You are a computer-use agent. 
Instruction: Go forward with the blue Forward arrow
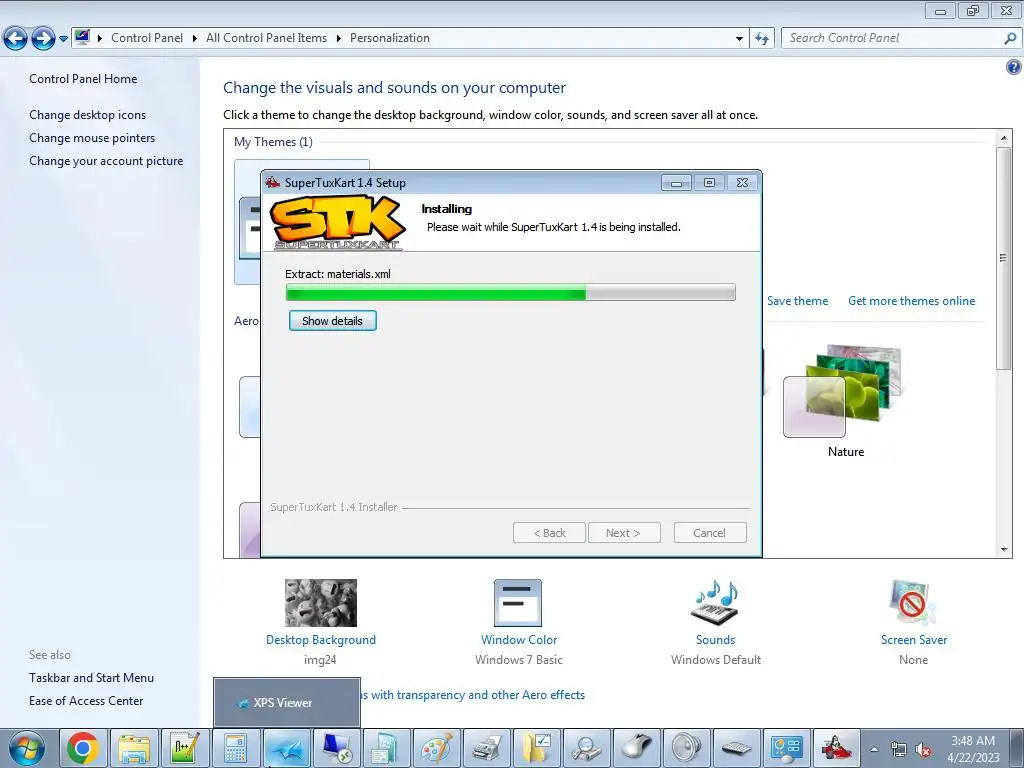[43, 39]
